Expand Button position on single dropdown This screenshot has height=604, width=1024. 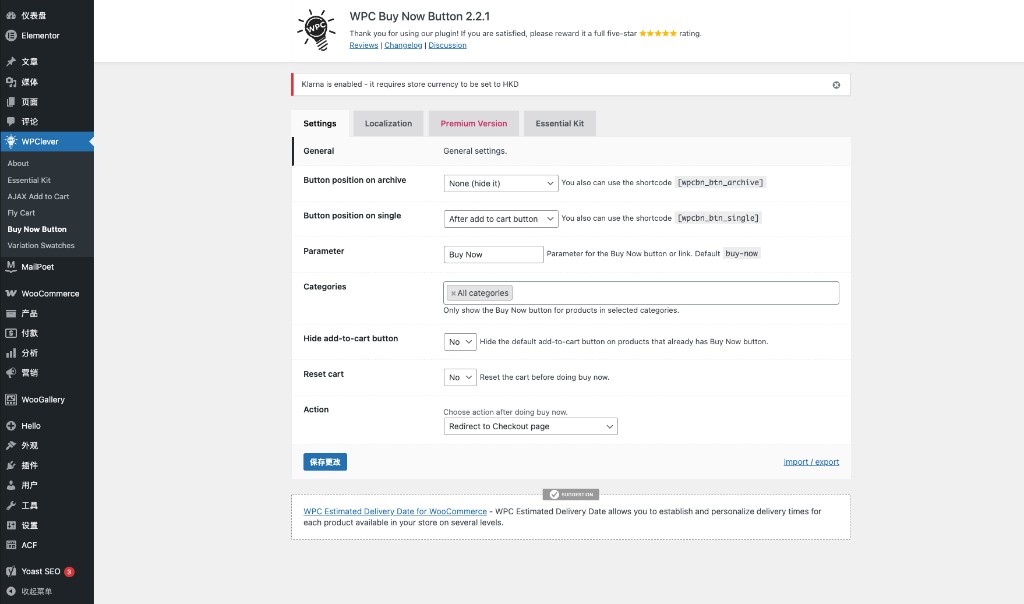(x=500, y=219)
